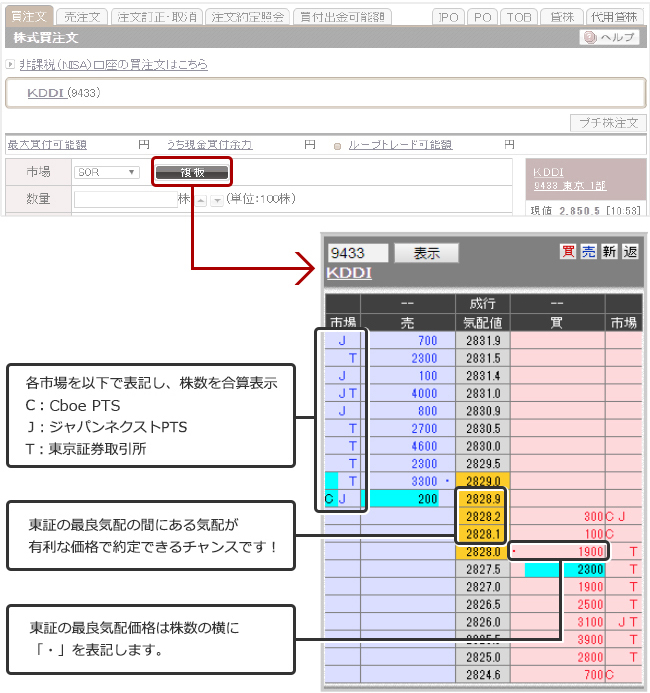The height and width of the screenshot is (693, 650).
Task: Click the 9433 stock code field
Action: coord(358,253)
